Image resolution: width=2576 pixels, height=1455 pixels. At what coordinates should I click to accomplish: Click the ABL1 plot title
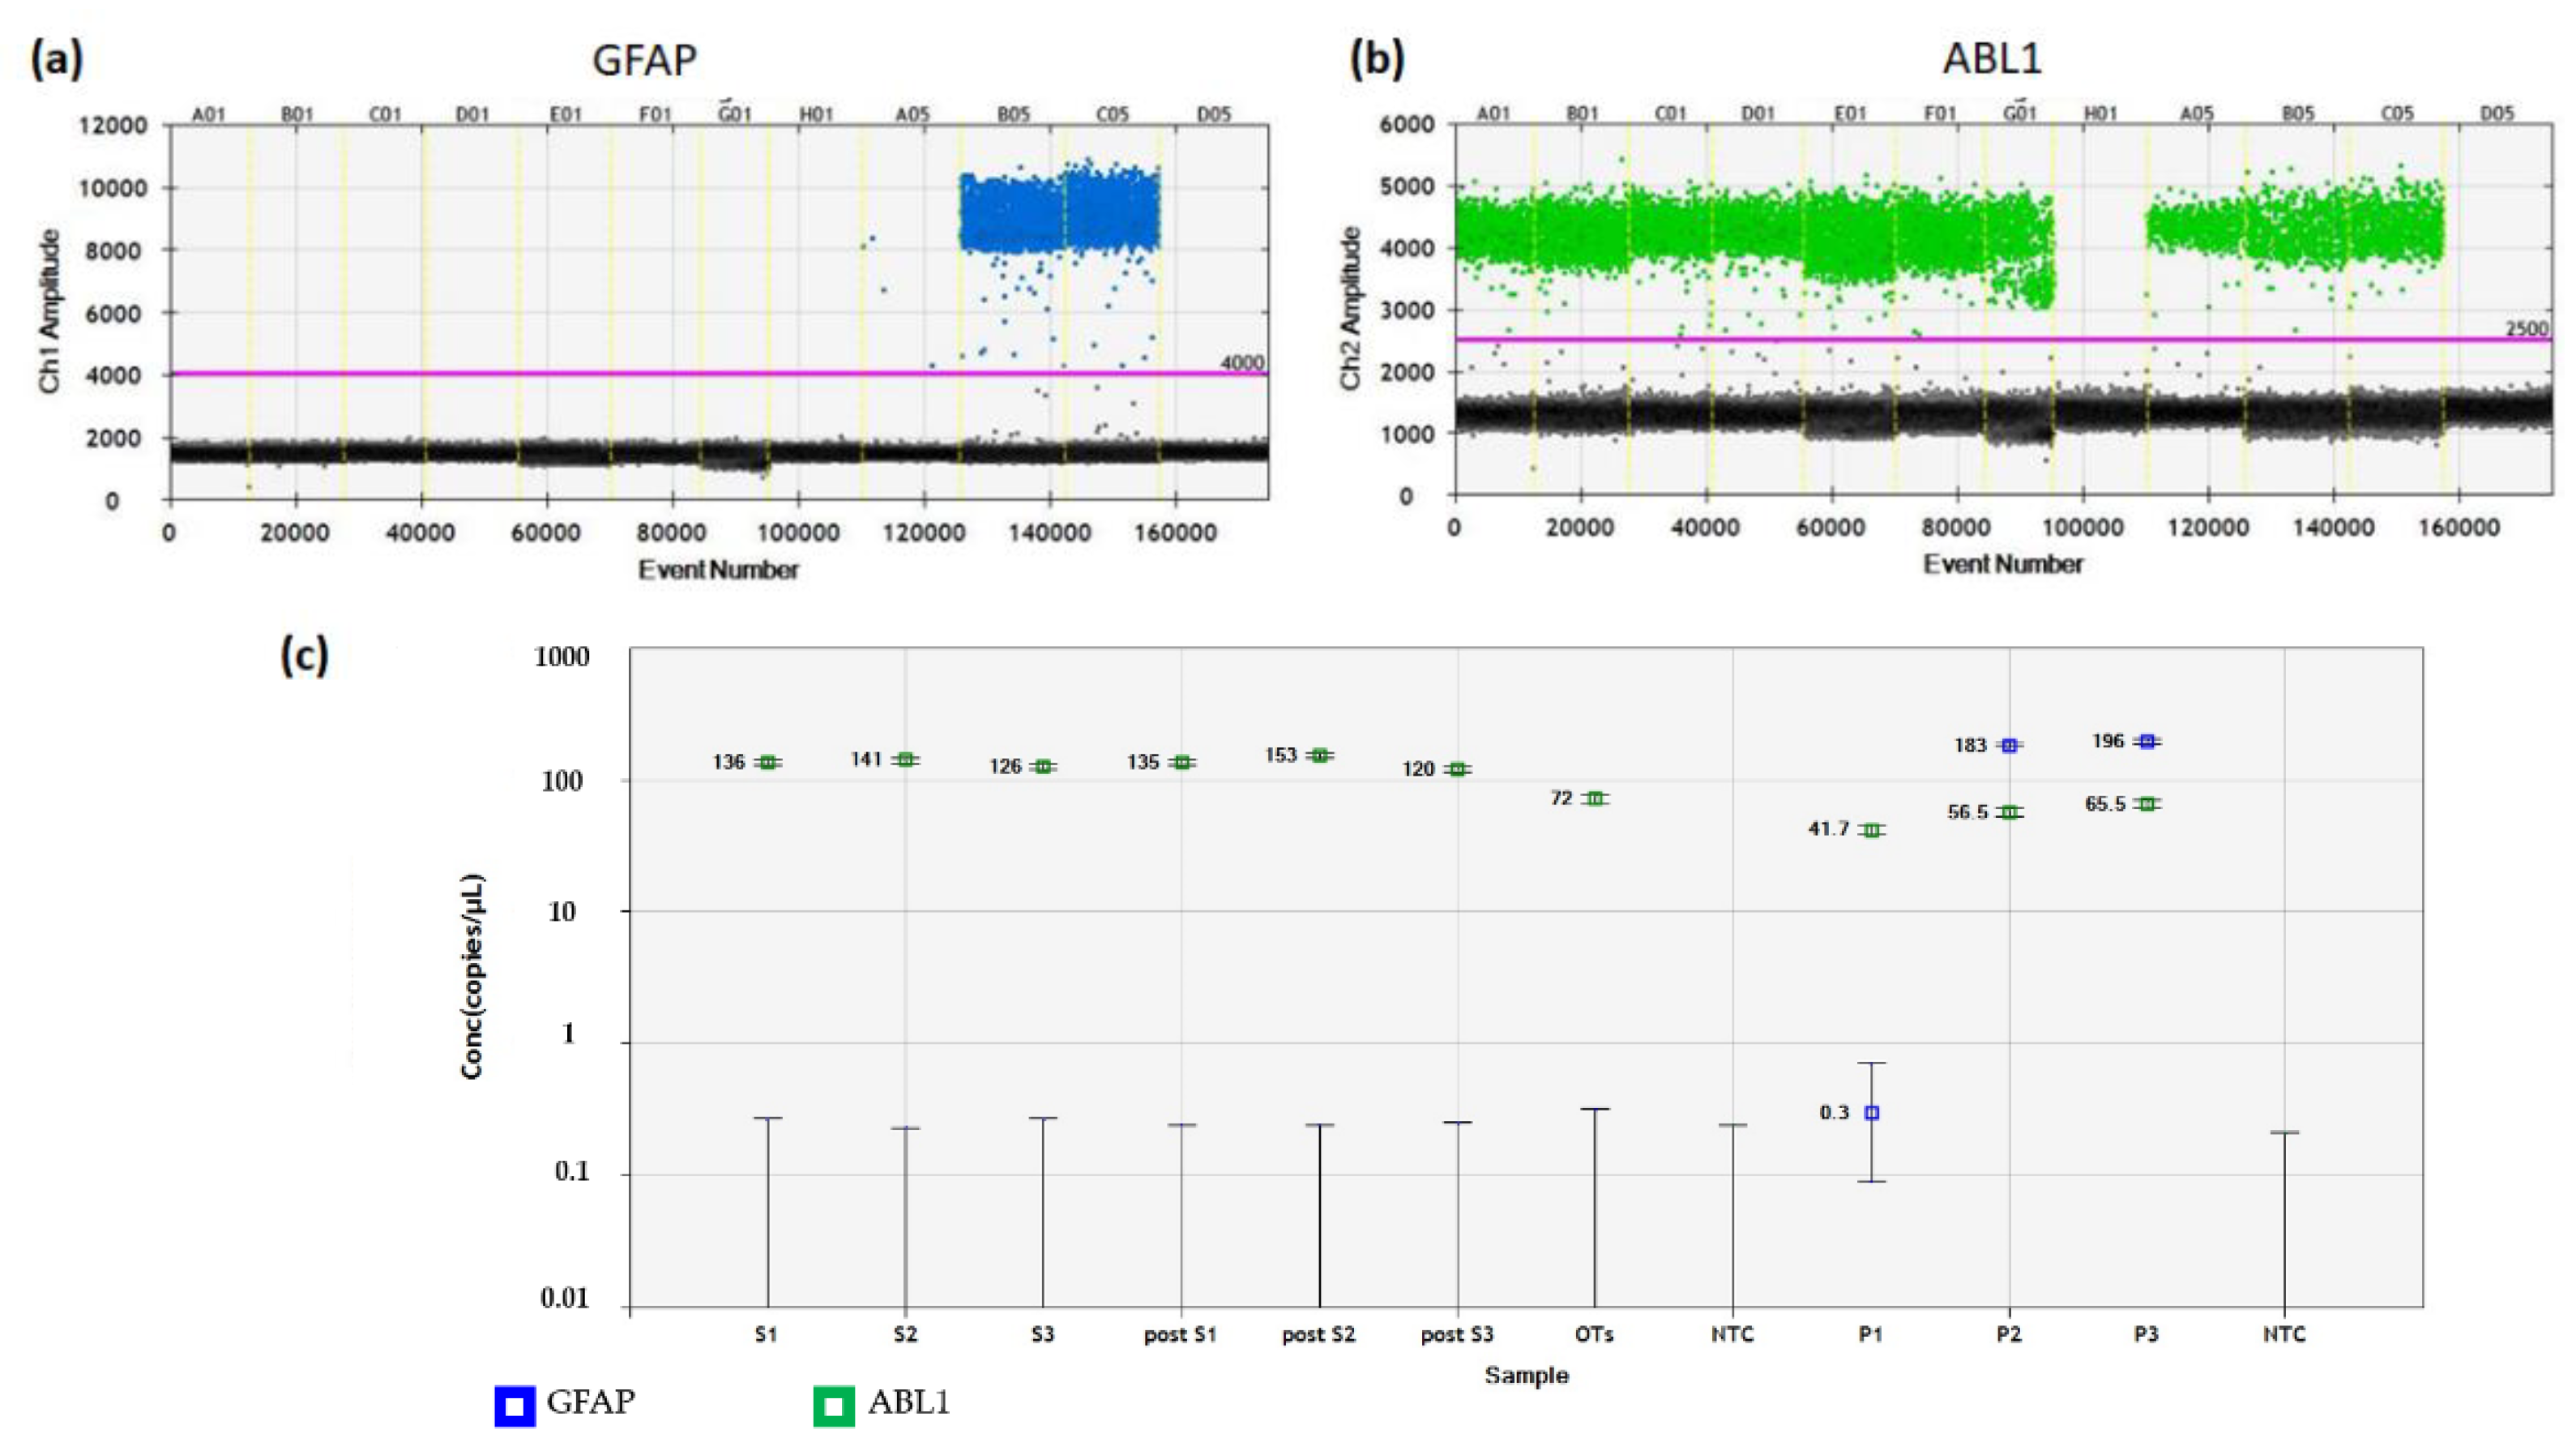point(1992,58)
